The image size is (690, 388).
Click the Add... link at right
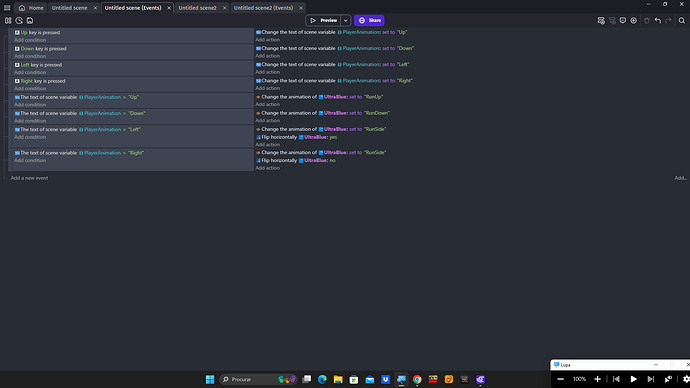point(681,178)
